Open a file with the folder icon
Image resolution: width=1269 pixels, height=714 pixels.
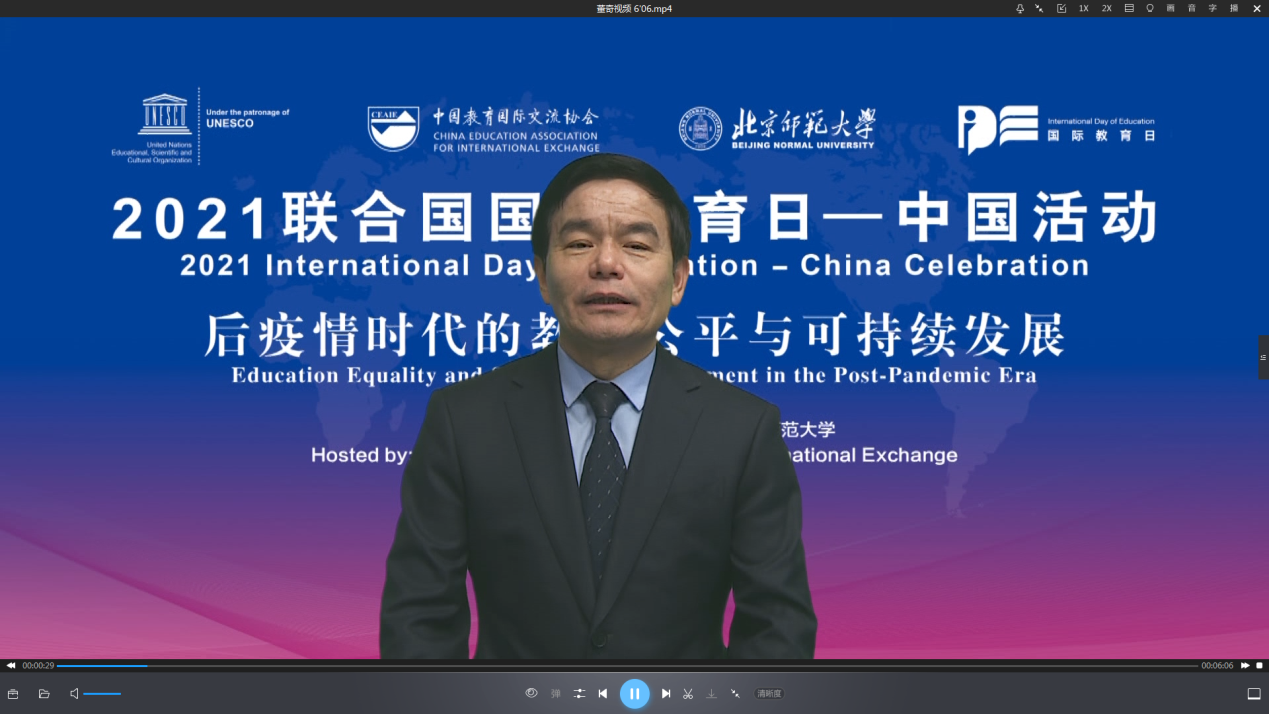[44, 694]
